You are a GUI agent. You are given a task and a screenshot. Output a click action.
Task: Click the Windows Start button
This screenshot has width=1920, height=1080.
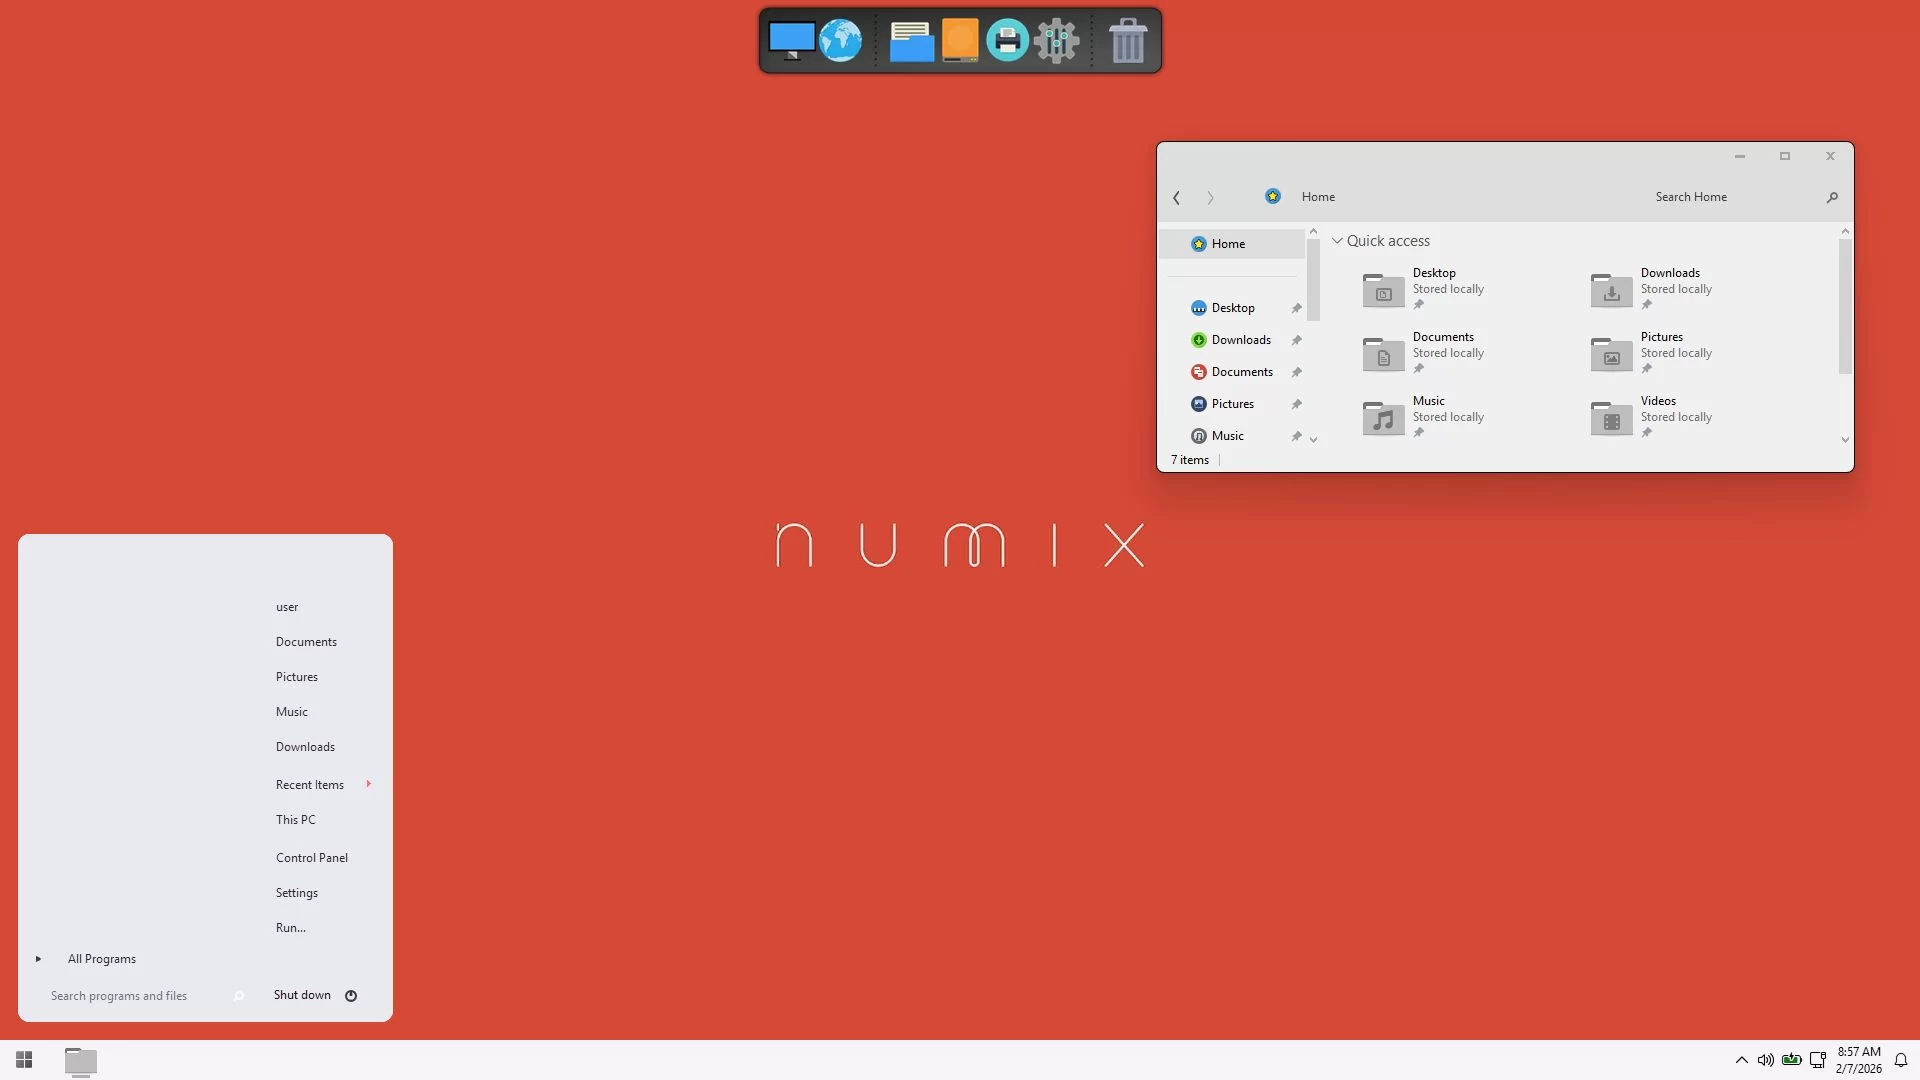[x=24, y=1060]
